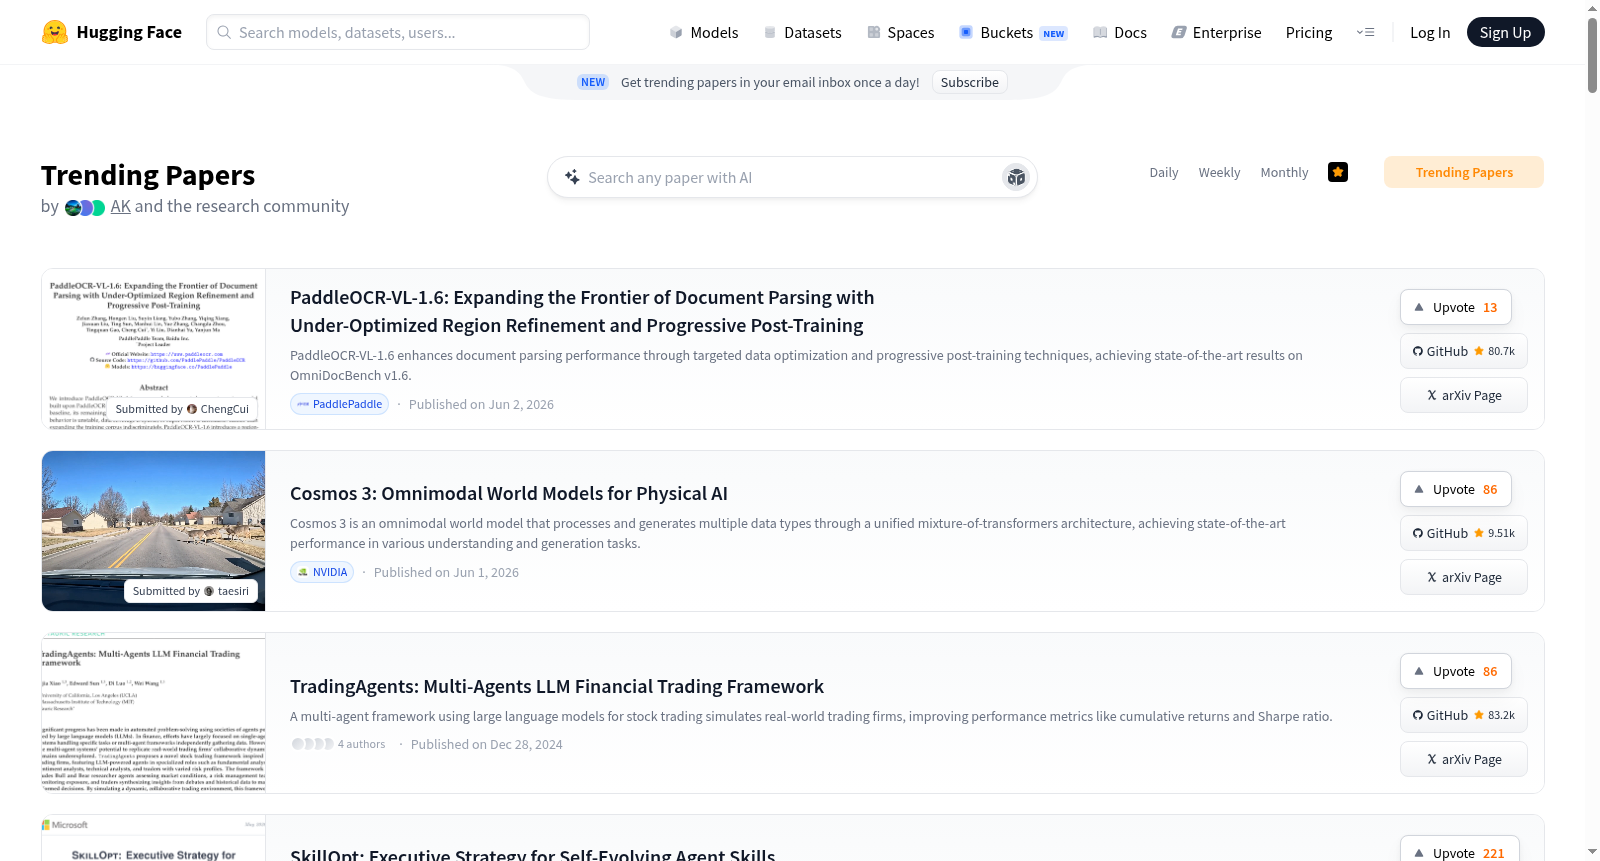Open the Docs nav link

coord(1119,32)
